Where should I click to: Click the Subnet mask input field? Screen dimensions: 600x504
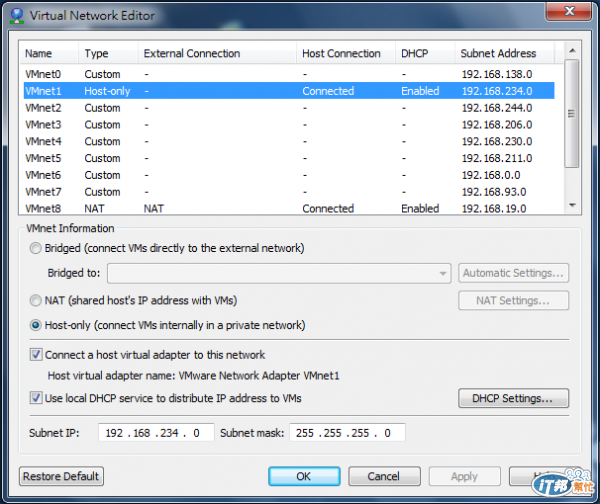coord(347,433)
